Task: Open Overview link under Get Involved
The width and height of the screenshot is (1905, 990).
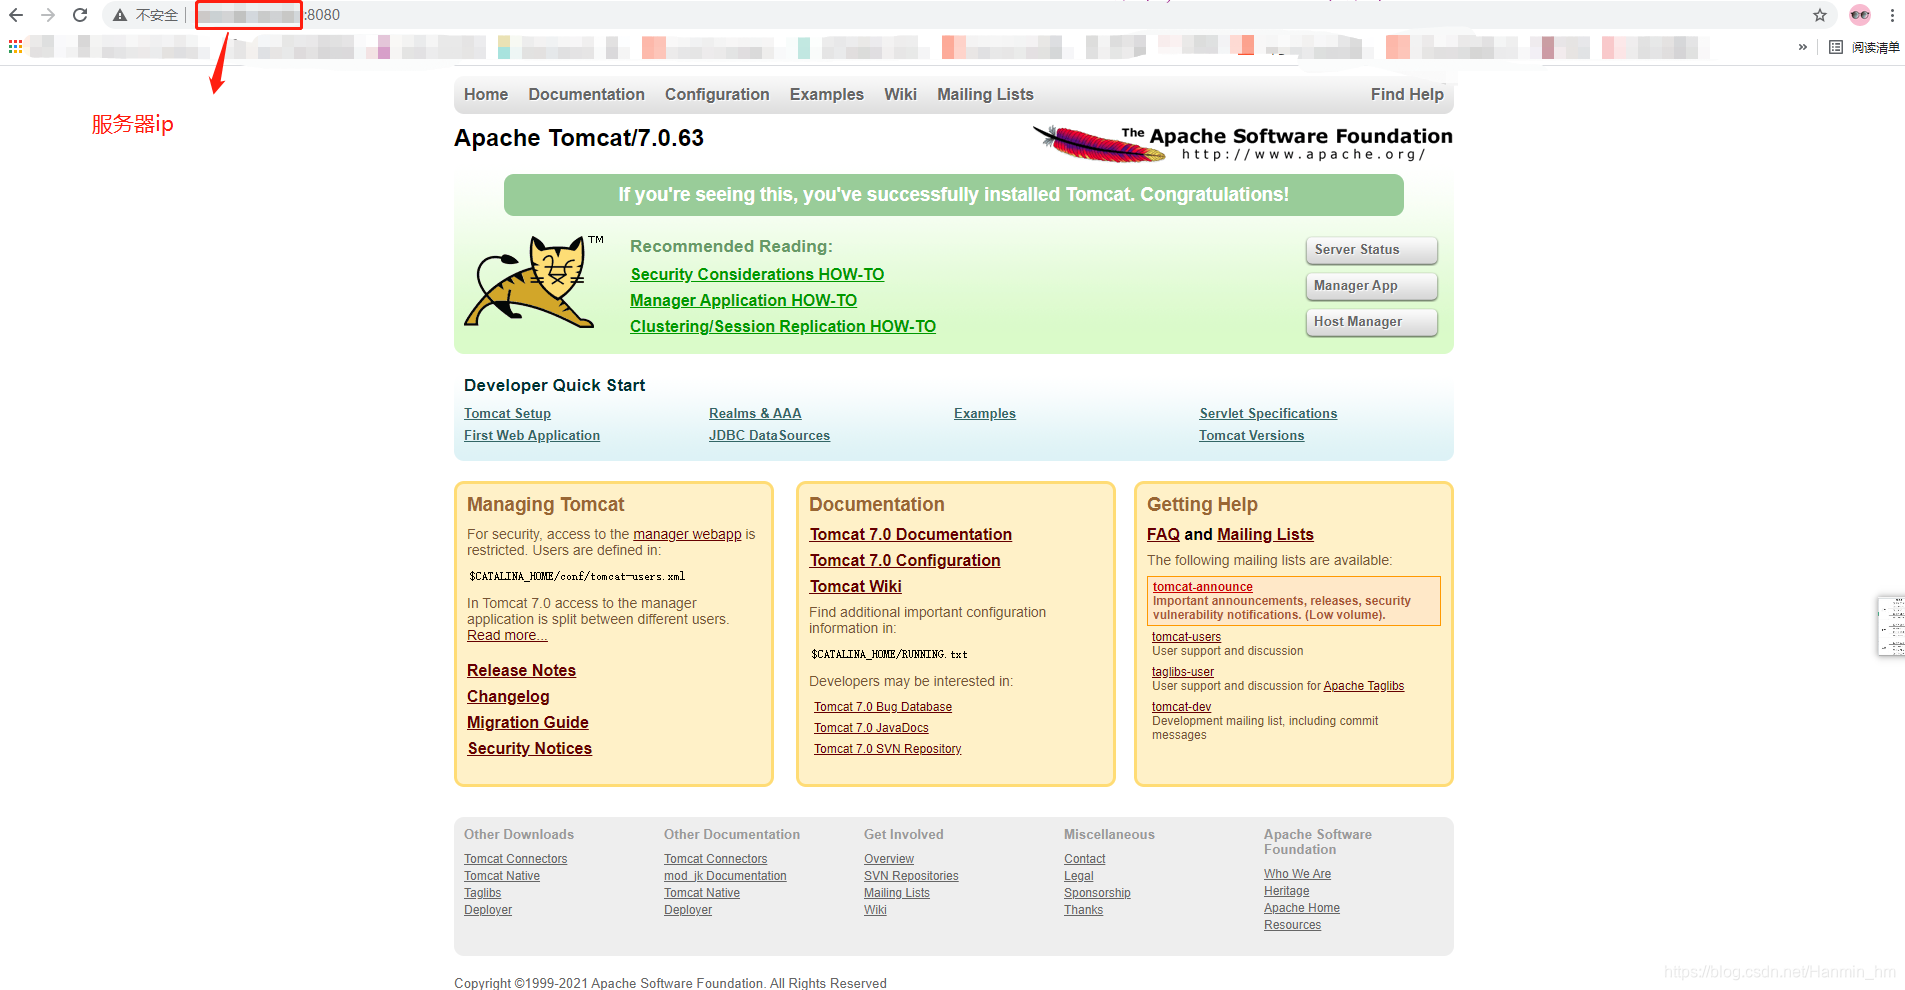Action: 889,859
